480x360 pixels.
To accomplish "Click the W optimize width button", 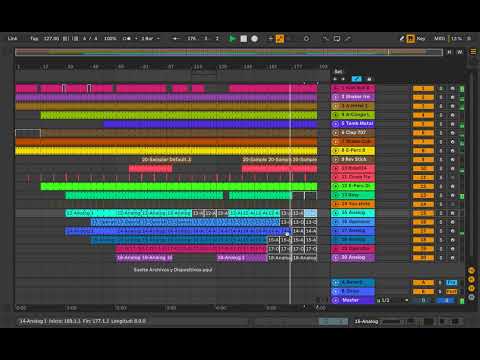I will pos(460,52).
